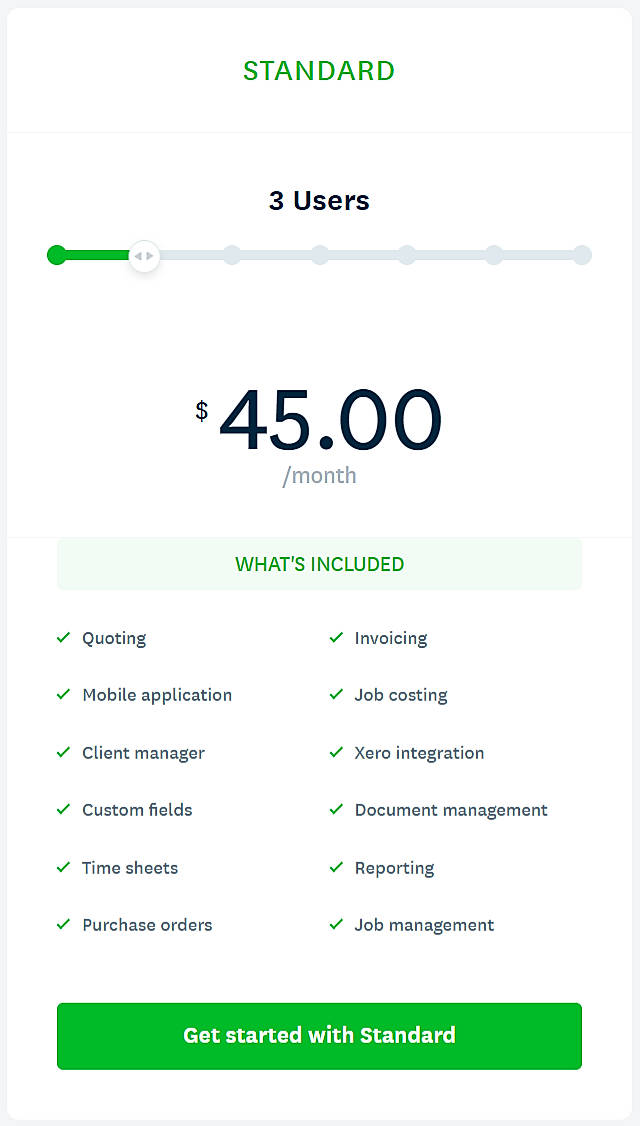Select the checkmark beside Mobile application
The height and width of the screenshot is (1126, 640).
tap(63, 695)
